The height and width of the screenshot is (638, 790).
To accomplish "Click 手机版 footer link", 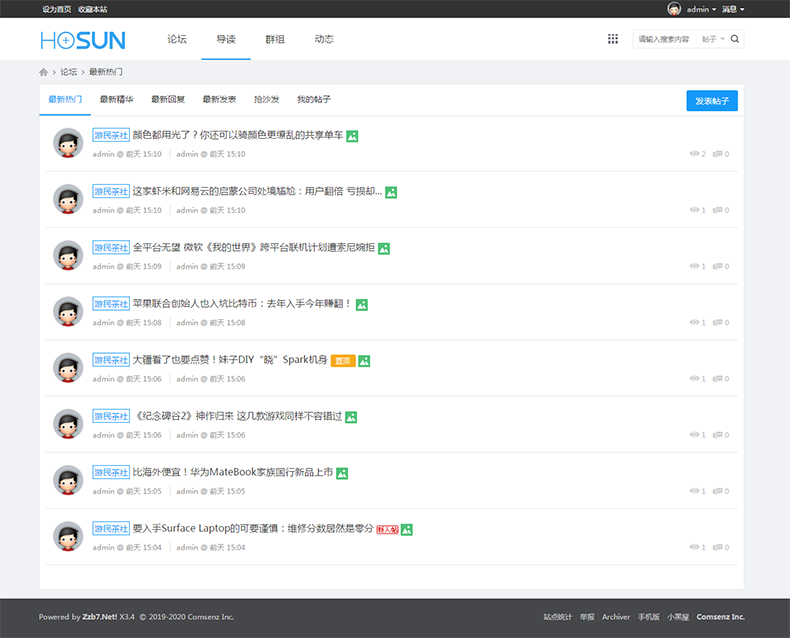I will [x=649, y=617].
